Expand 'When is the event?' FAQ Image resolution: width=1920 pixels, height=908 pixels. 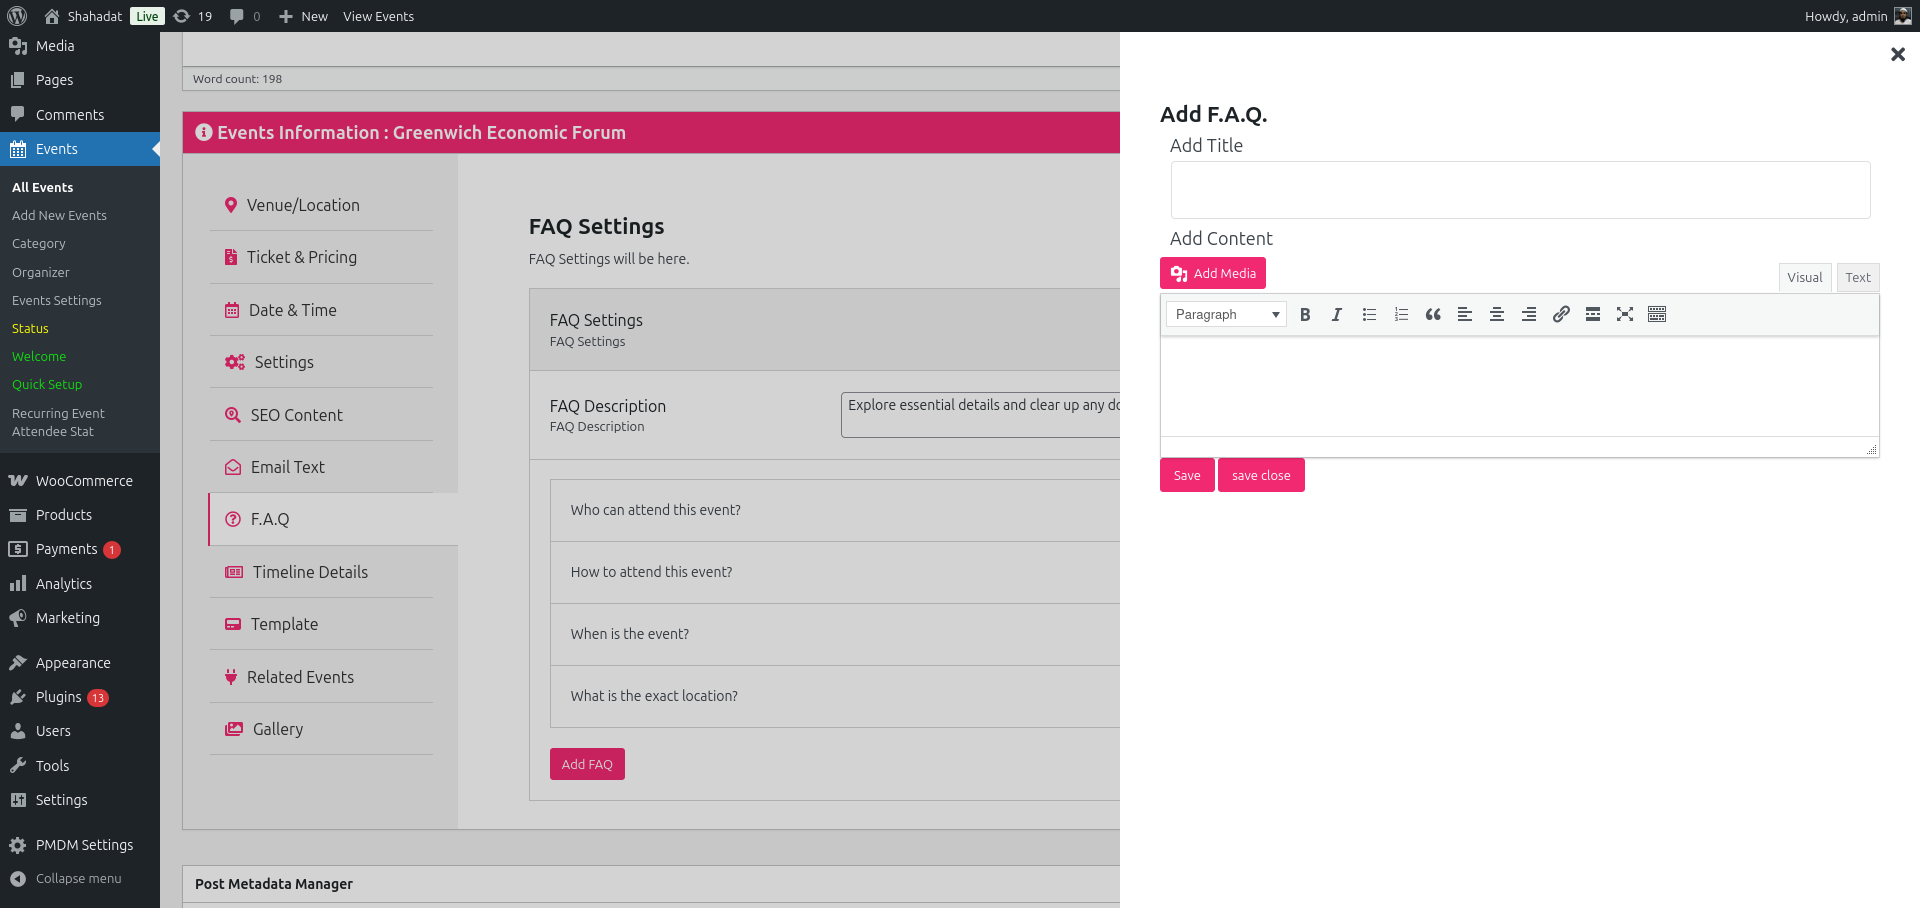click(835, 634)
